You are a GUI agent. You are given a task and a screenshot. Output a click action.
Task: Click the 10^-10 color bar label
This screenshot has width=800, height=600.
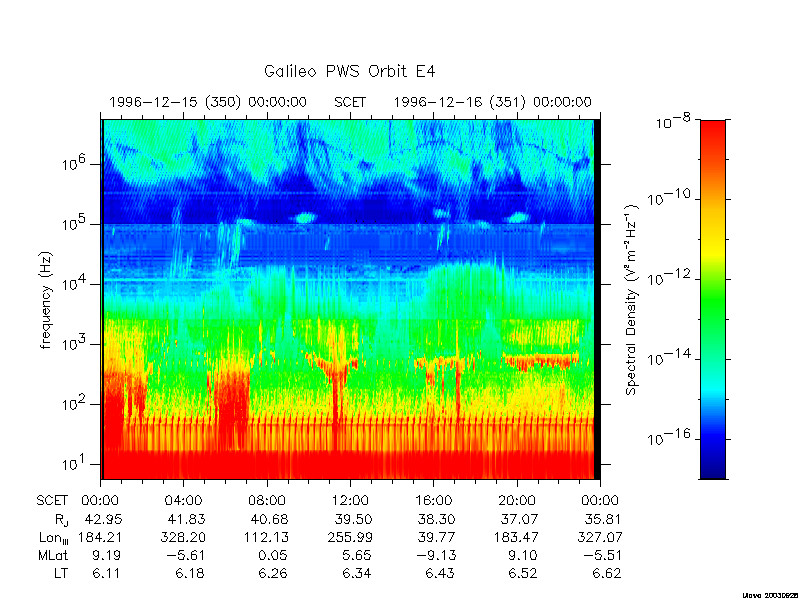[669, 197]
